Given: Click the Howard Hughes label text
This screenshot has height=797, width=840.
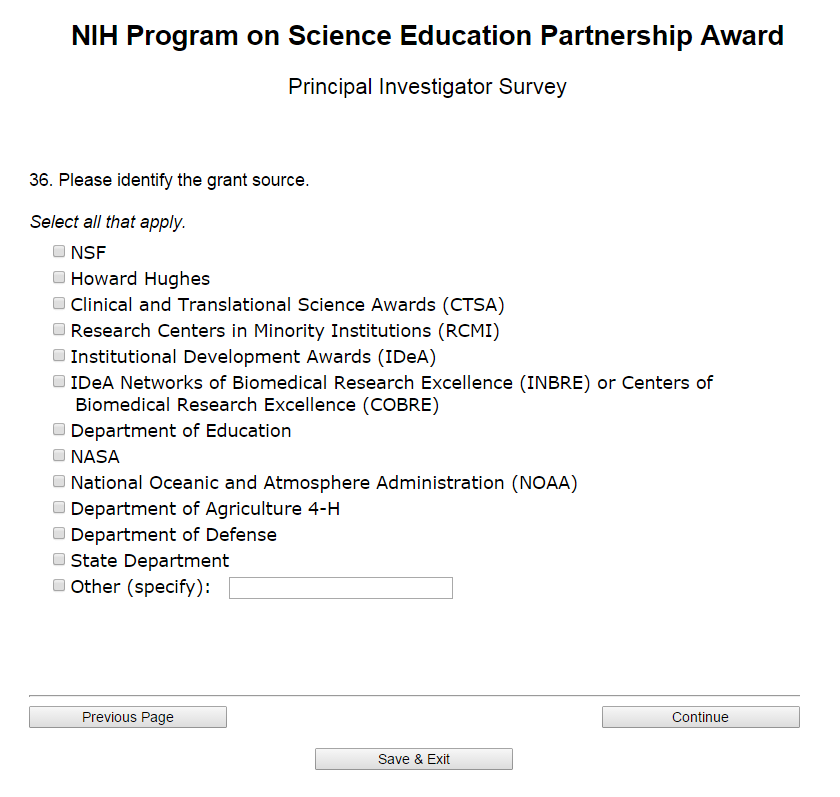Looking at the screenshot, I should 140,279.
